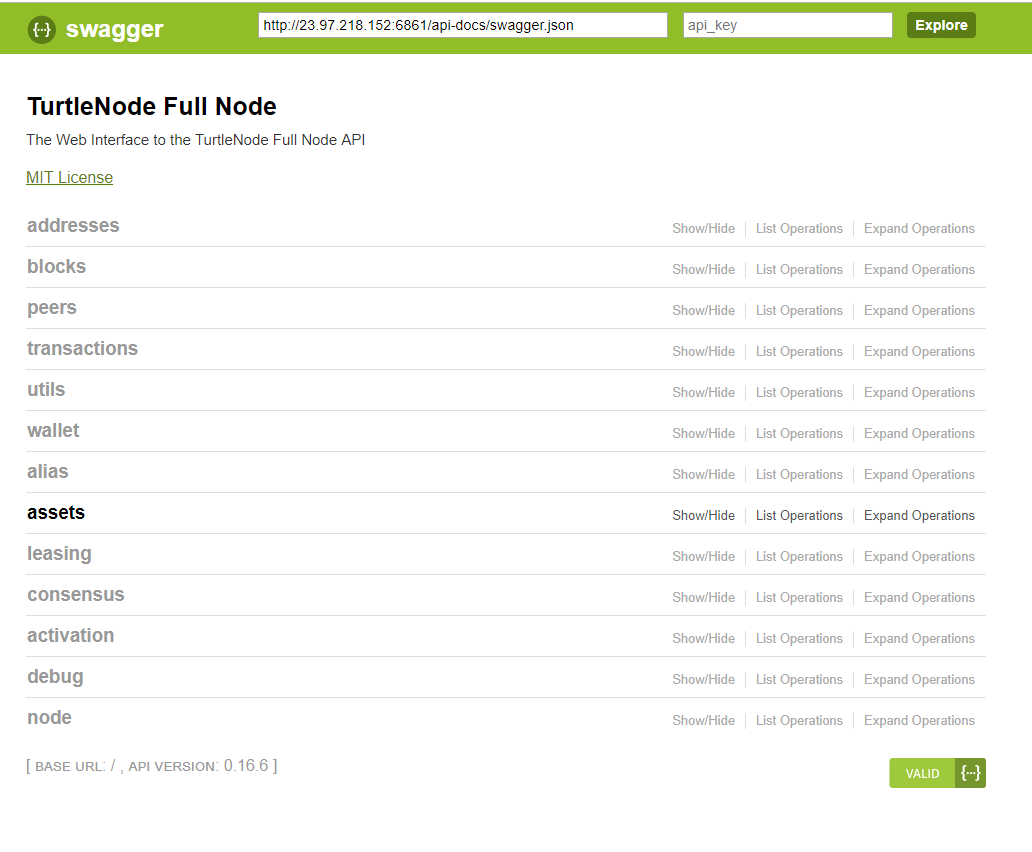Click the VALID badge
Screen dimensions: 1032x852
922,773
